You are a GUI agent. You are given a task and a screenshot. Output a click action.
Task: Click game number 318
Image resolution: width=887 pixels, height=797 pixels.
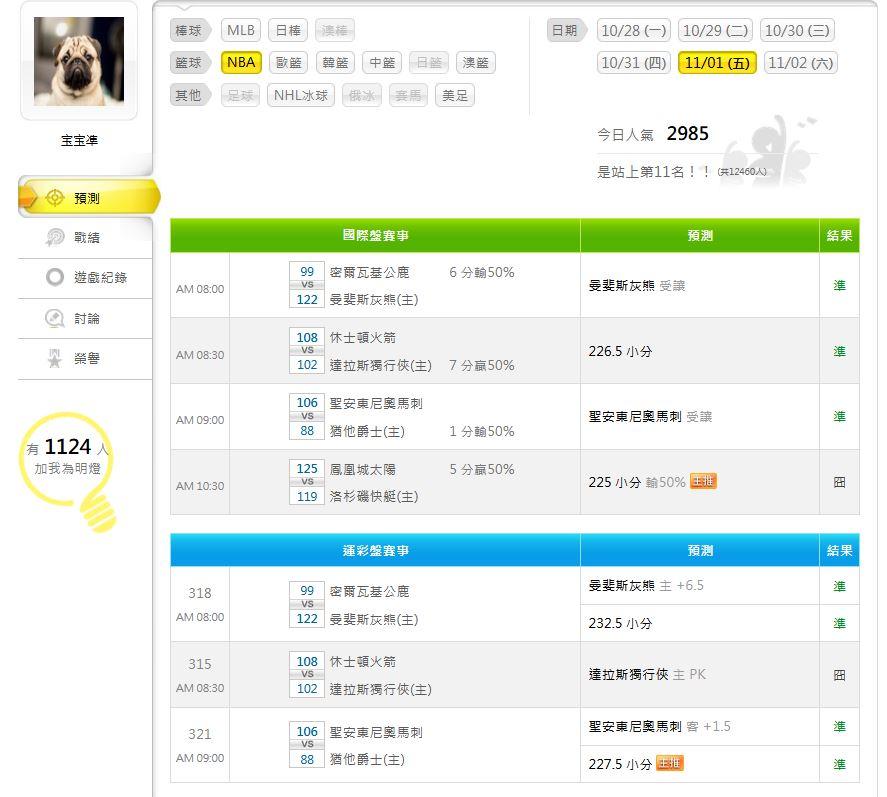200,593
